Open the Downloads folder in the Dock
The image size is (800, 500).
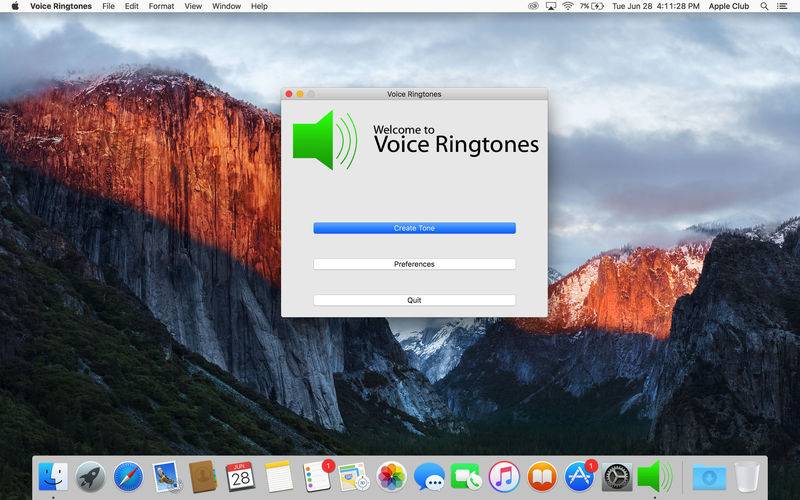pos(709,477)
